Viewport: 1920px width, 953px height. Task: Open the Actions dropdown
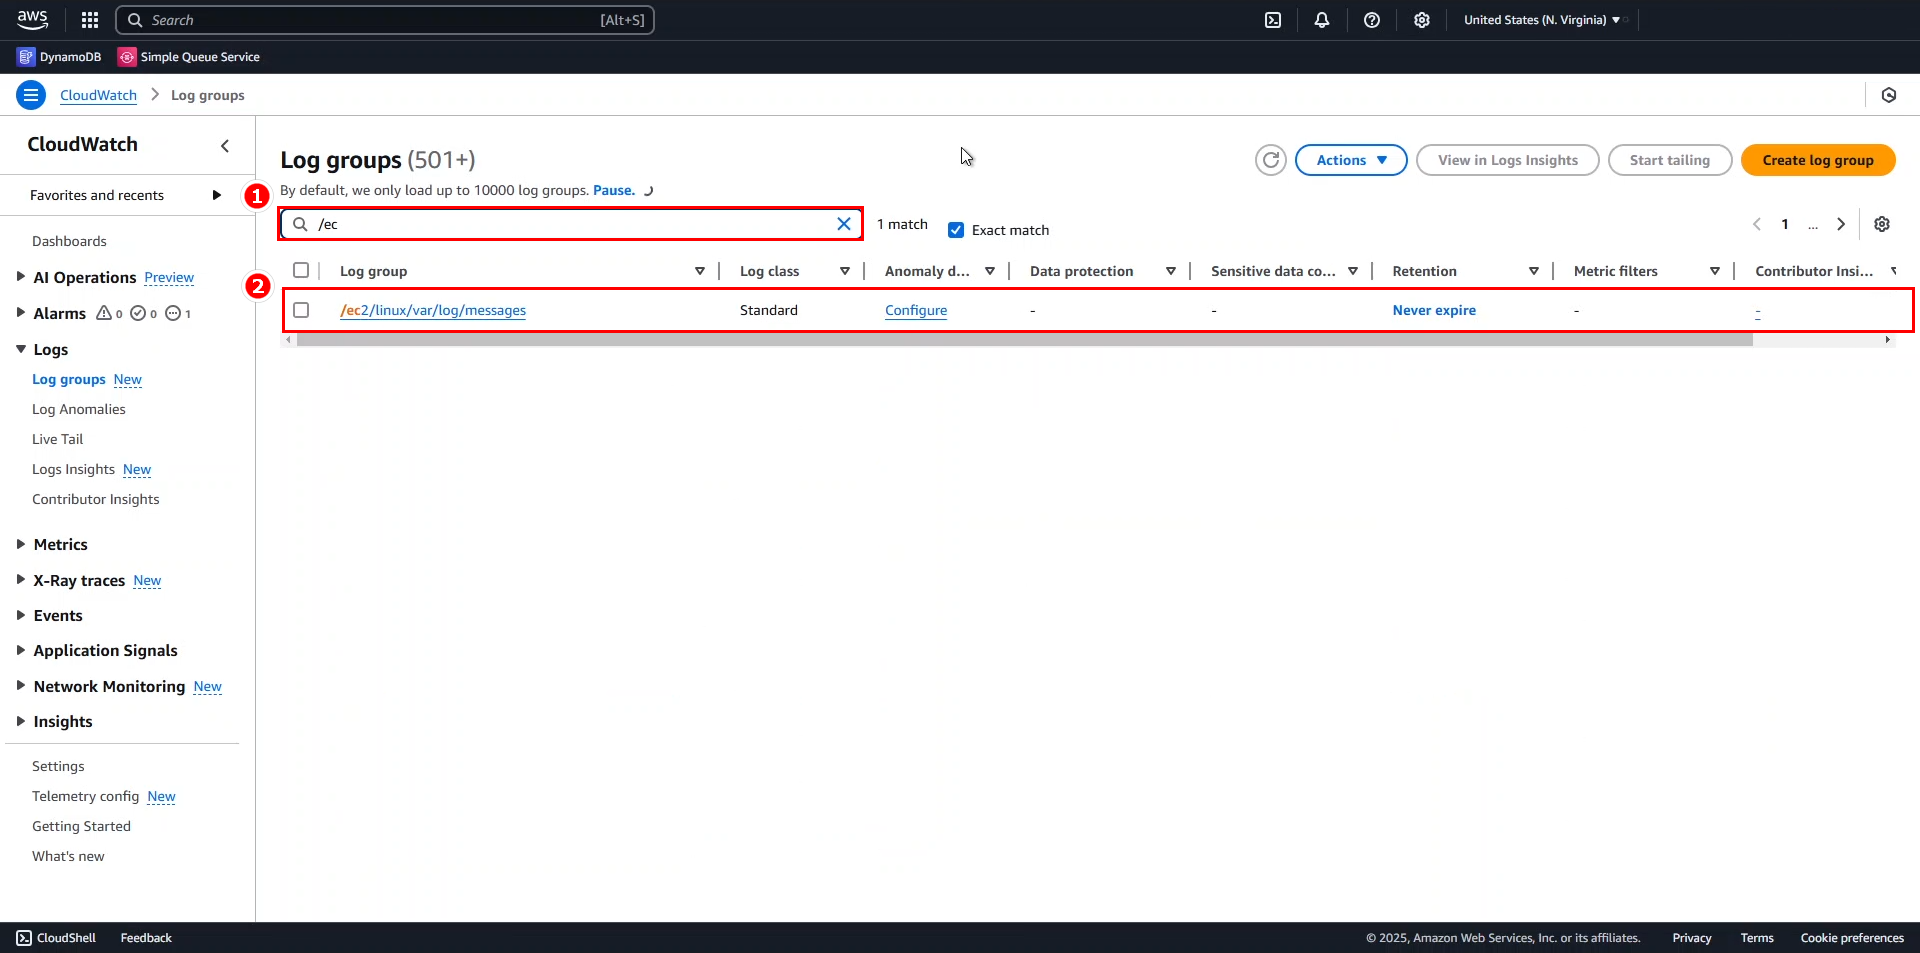click(x=1350, y=160)
